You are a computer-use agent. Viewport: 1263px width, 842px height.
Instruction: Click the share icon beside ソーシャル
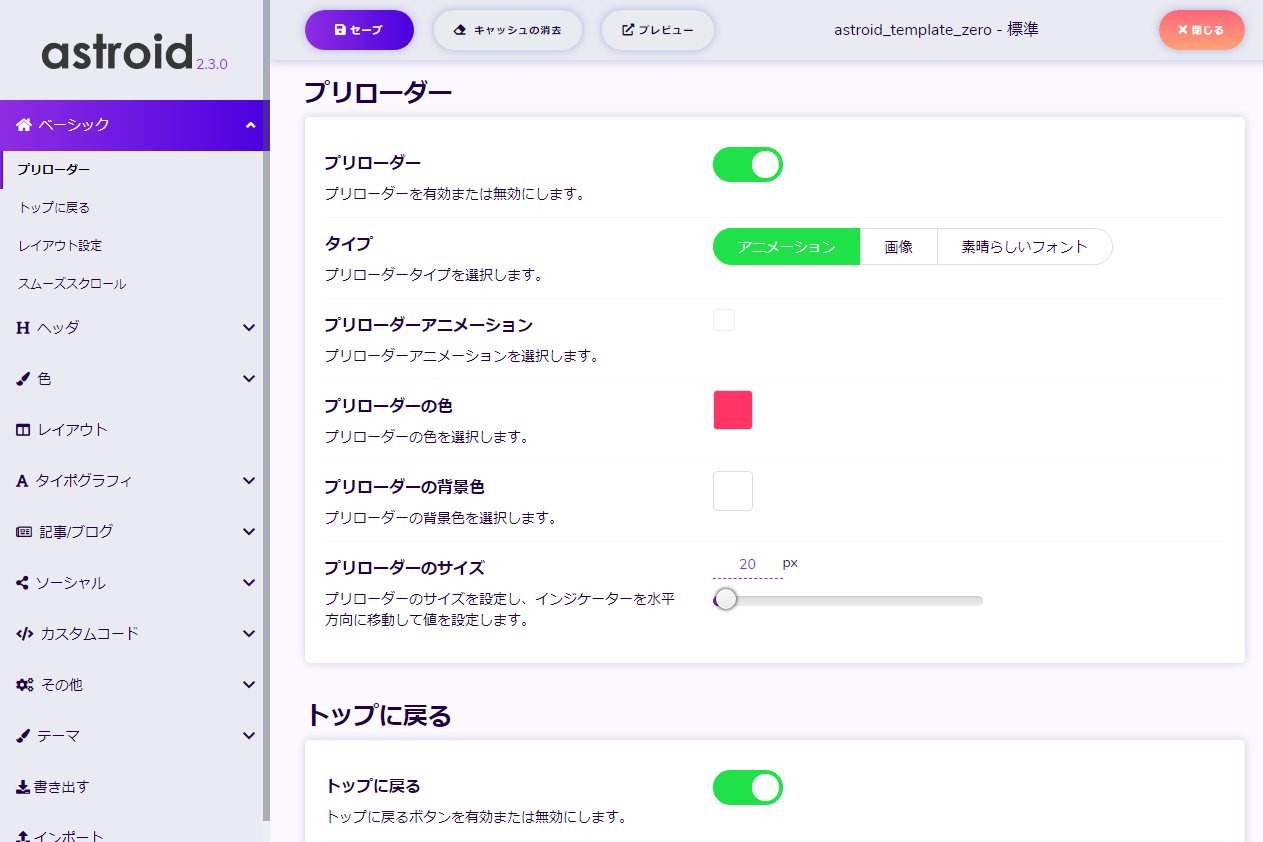pos(22,583)
